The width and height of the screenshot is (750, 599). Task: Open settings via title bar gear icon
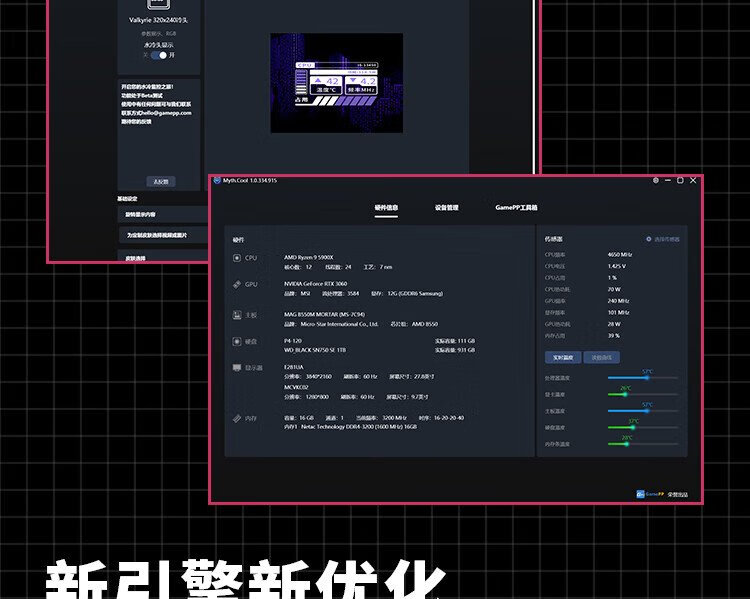656,180
